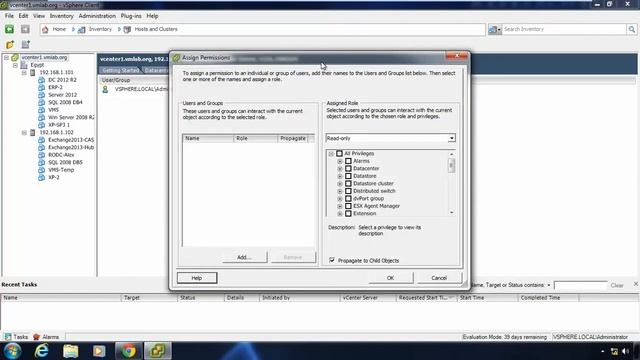The width and height of the screenshot is (640, 360).
Task: Open the Edit menu
Action: pyautogui.click(x=23, y=16)
